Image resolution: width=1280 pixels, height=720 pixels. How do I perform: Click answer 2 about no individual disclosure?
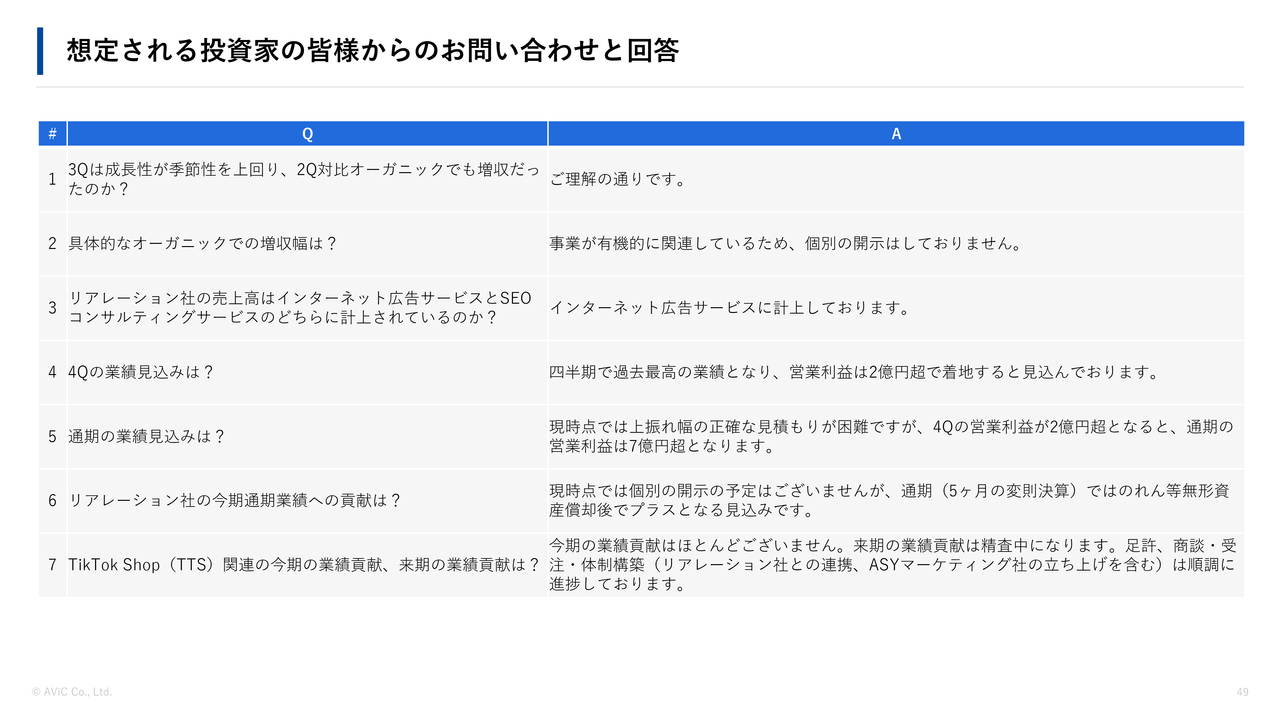786,244
